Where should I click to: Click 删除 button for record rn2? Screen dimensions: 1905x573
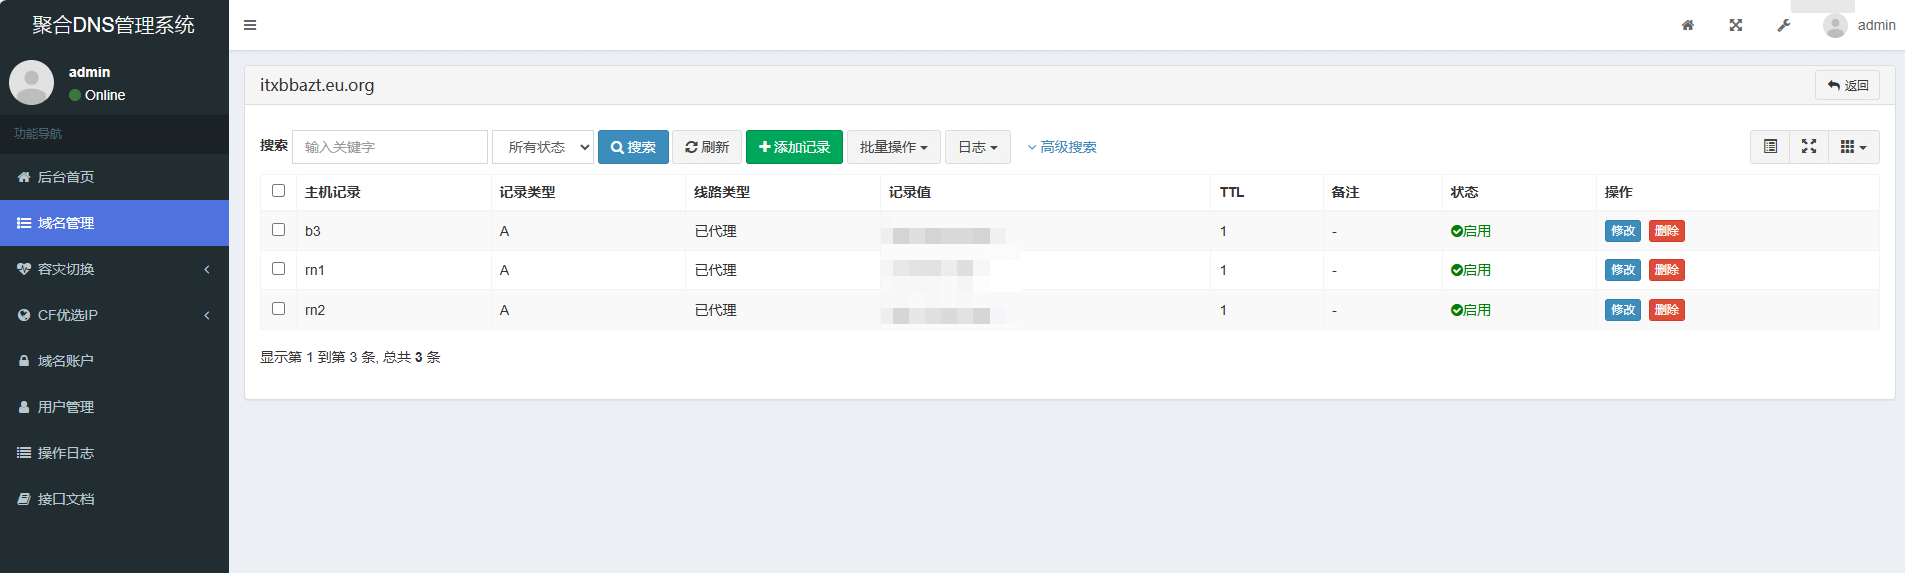coord(1666,310)
